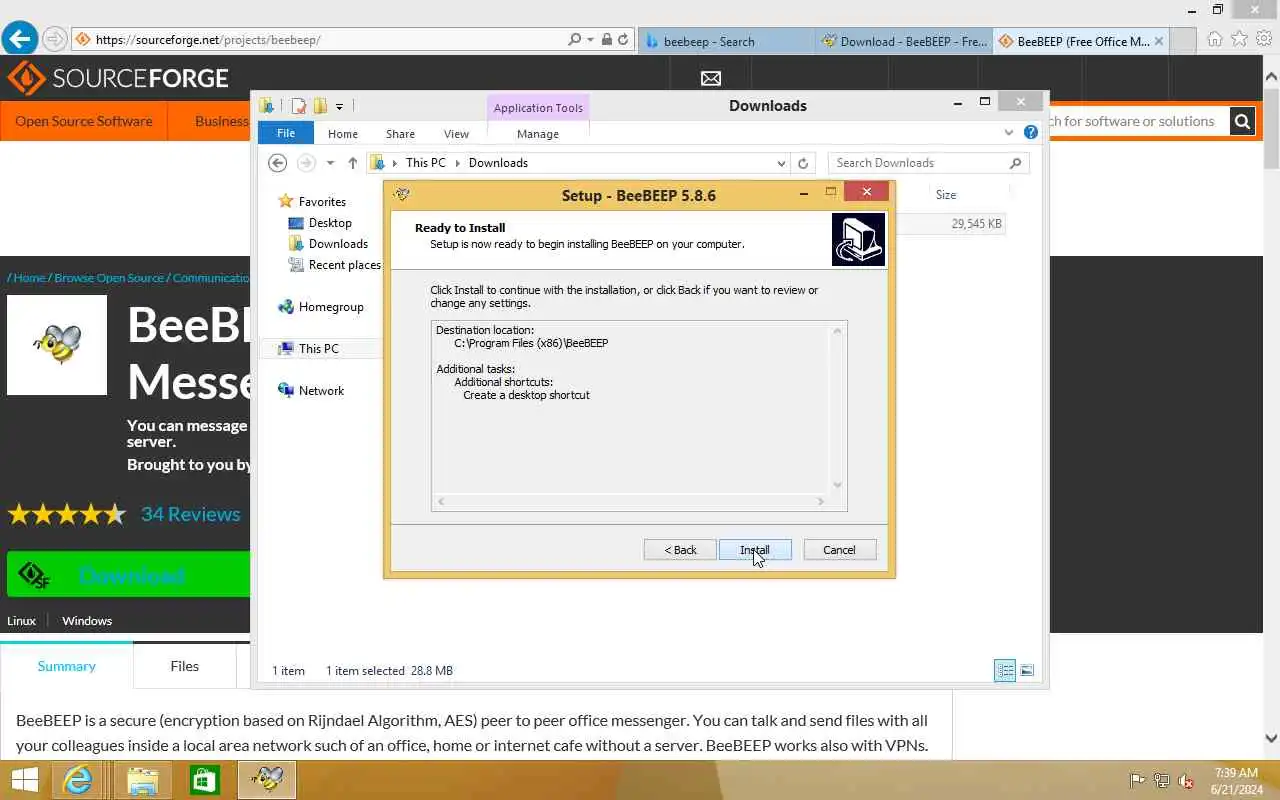
Task: Click new folder icon in quick access toolbar
Action: (x=320, y=106)
